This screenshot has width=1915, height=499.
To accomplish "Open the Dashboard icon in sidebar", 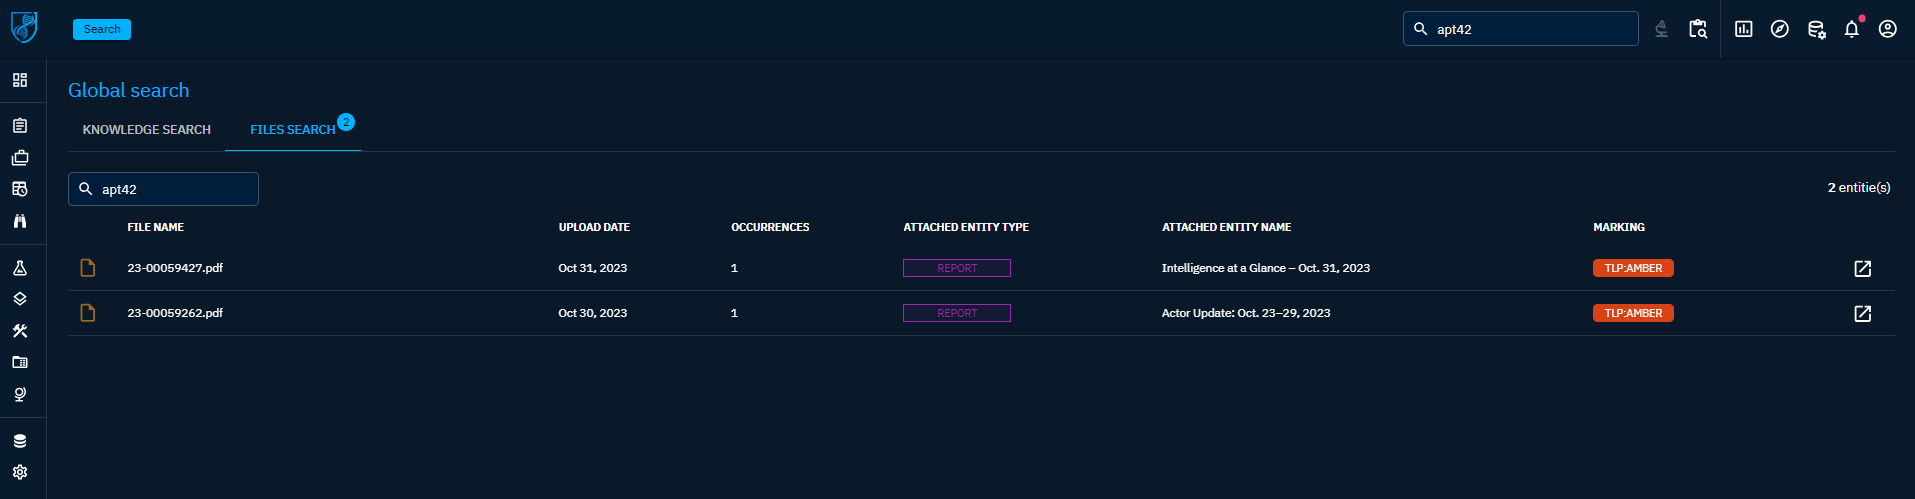I will (20, 80).
